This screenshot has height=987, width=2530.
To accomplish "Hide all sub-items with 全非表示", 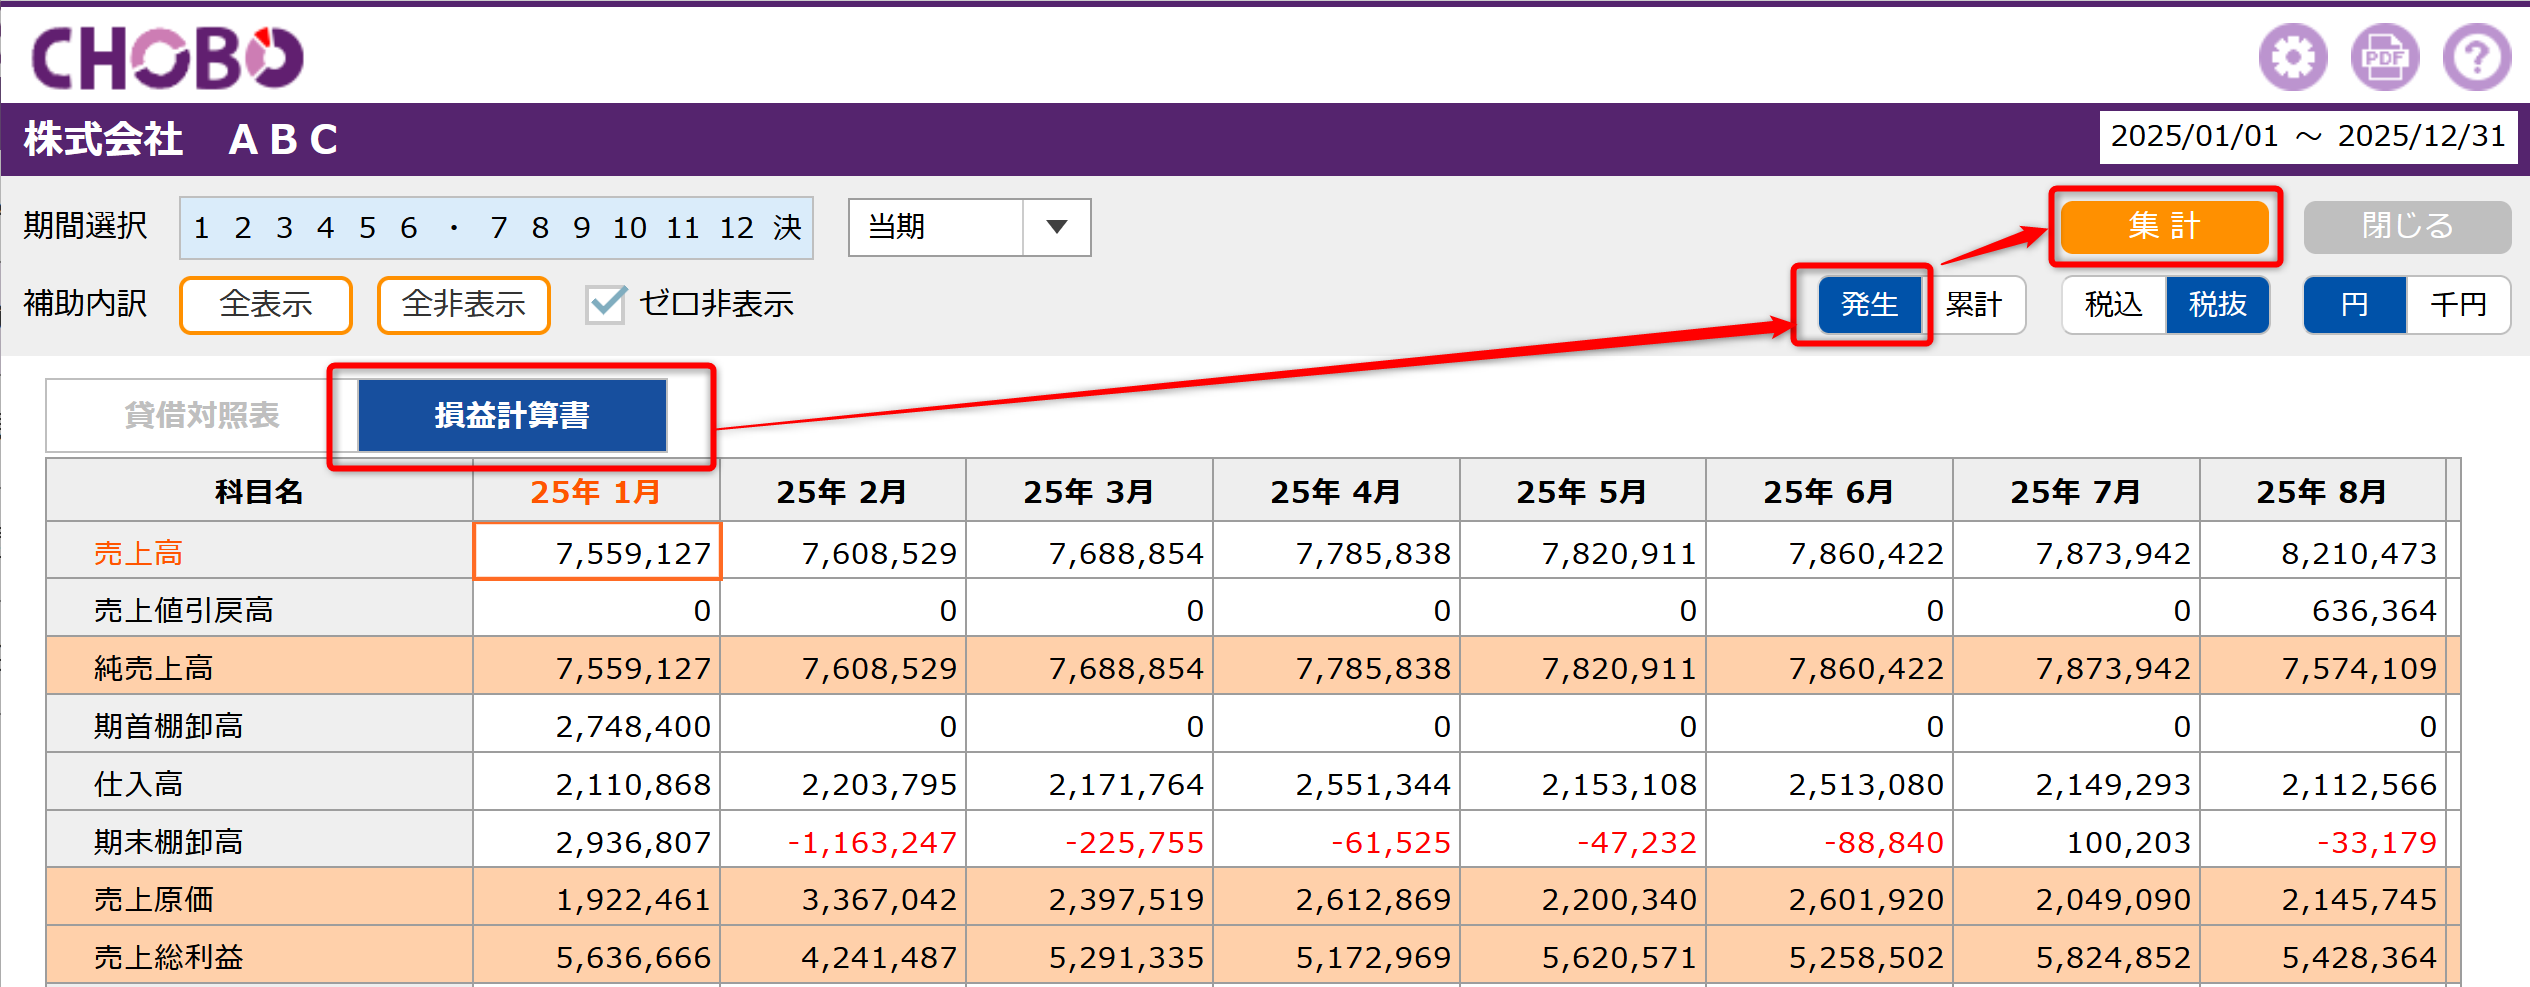I will pos(463,304).
